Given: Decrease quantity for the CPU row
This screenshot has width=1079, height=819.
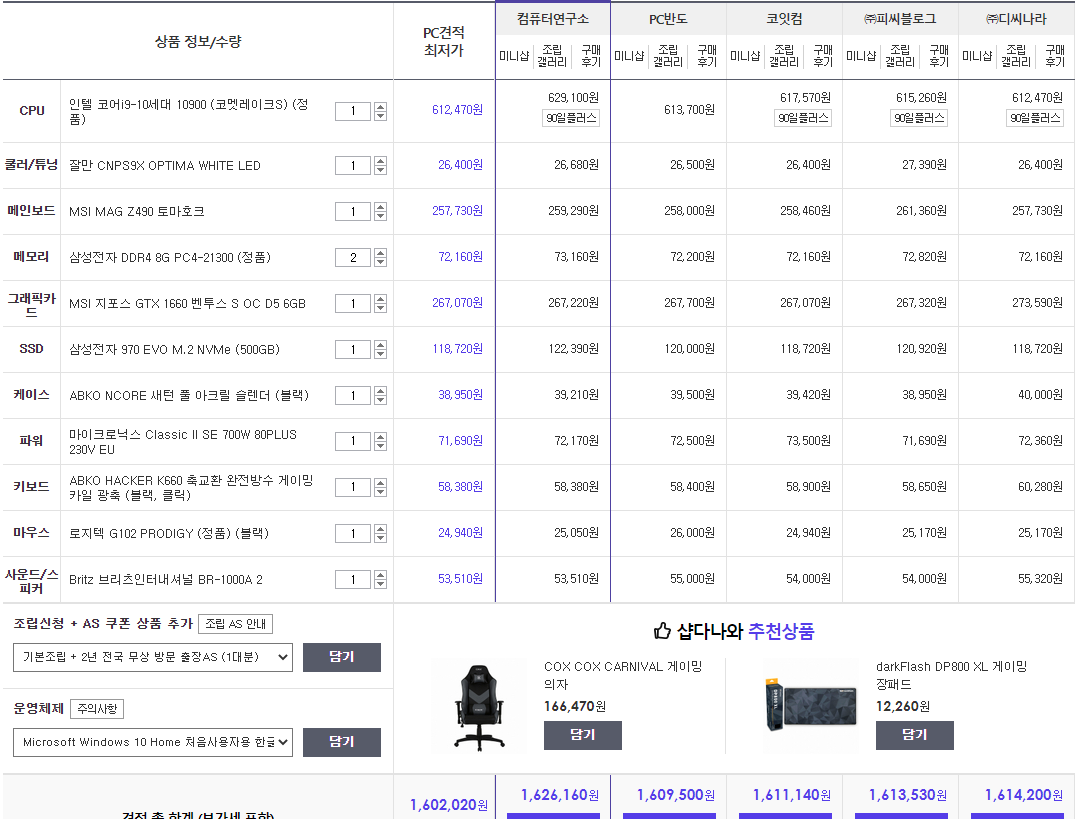Looking at the screenshot, I should (x=381, y=116).
